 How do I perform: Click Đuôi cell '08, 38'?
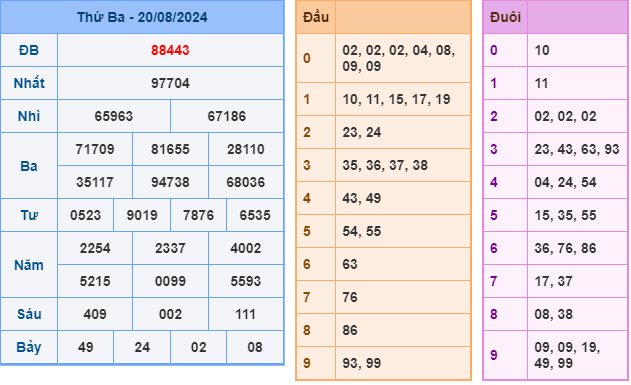pos(577,314)
